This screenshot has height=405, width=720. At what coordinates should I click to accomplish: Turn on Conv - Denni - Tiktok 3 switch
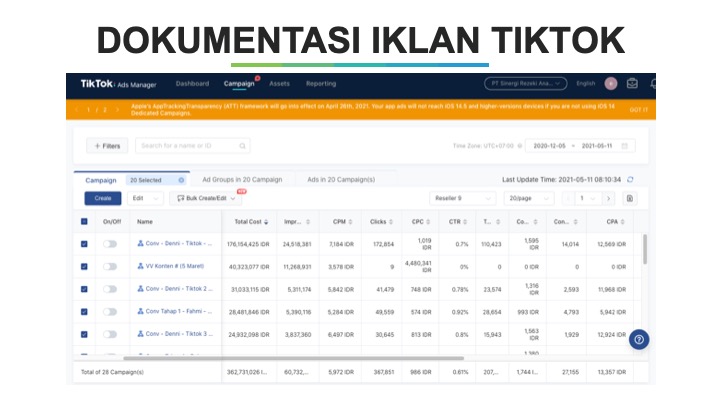coord(110,334)
